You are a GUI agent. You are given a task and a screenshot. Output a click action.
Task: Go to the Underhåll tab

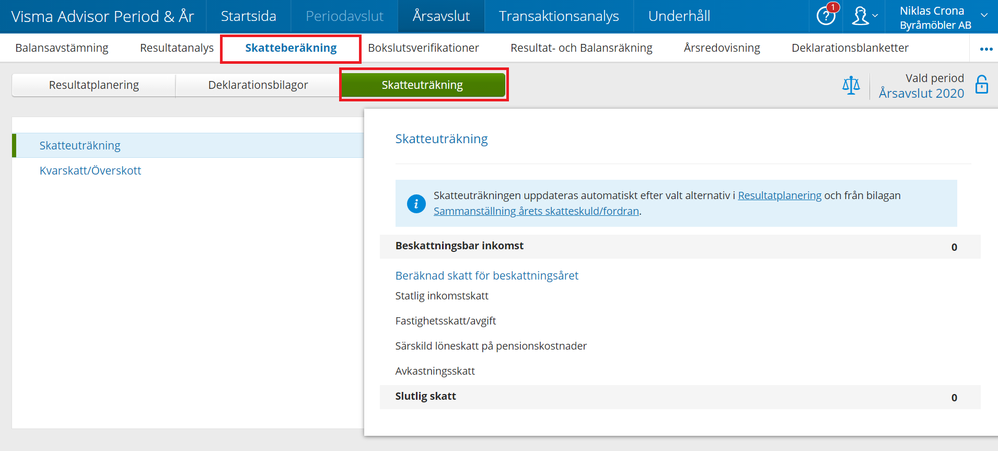(x=679, y=16)
